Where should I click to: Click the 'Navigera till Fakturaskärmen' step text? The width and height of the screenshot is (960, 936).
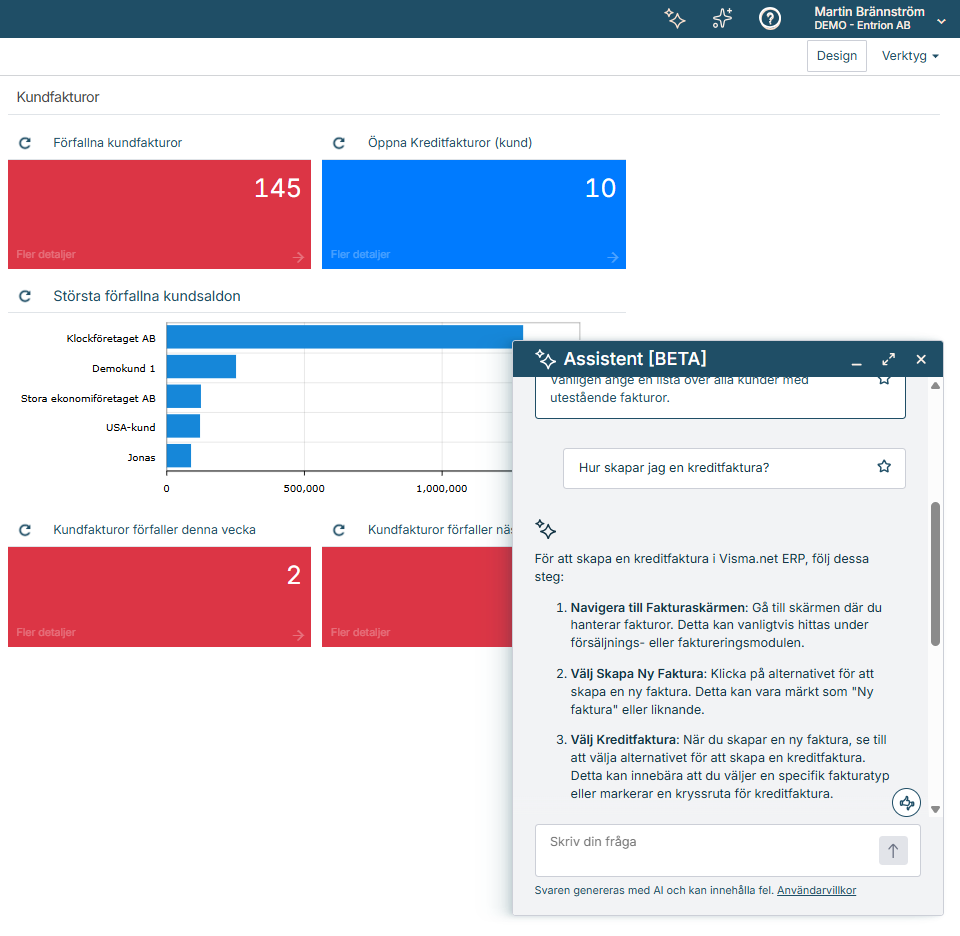tap(659, 608)
